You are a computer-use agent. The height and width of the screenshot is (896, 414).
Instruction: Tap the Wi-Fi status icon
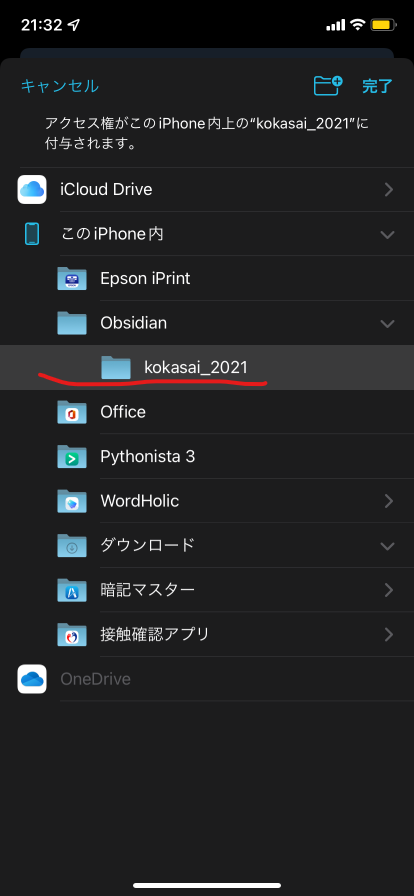click(x=358, y=25)
